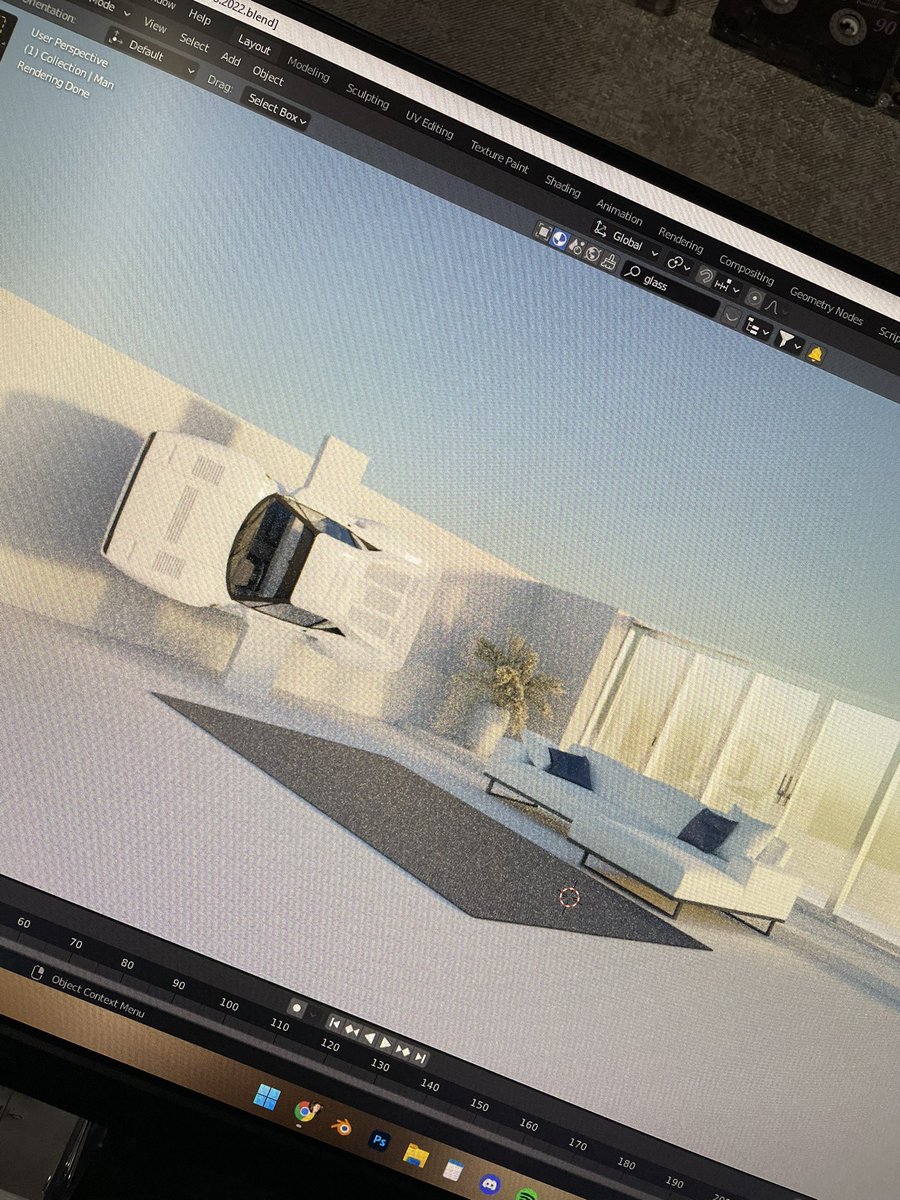Screen dimensions: 900x1200
Task: Click frame 150 on the timeline
Action: (x=480, y=1105)
